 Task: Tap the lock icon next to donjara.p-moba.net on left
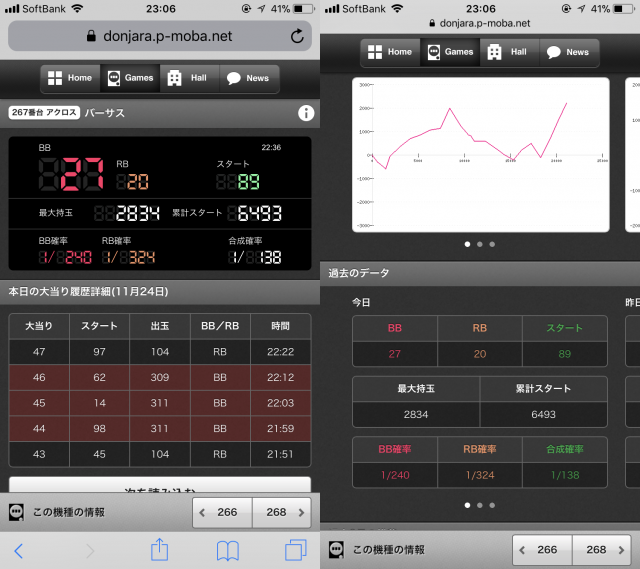tap(90, 36)
